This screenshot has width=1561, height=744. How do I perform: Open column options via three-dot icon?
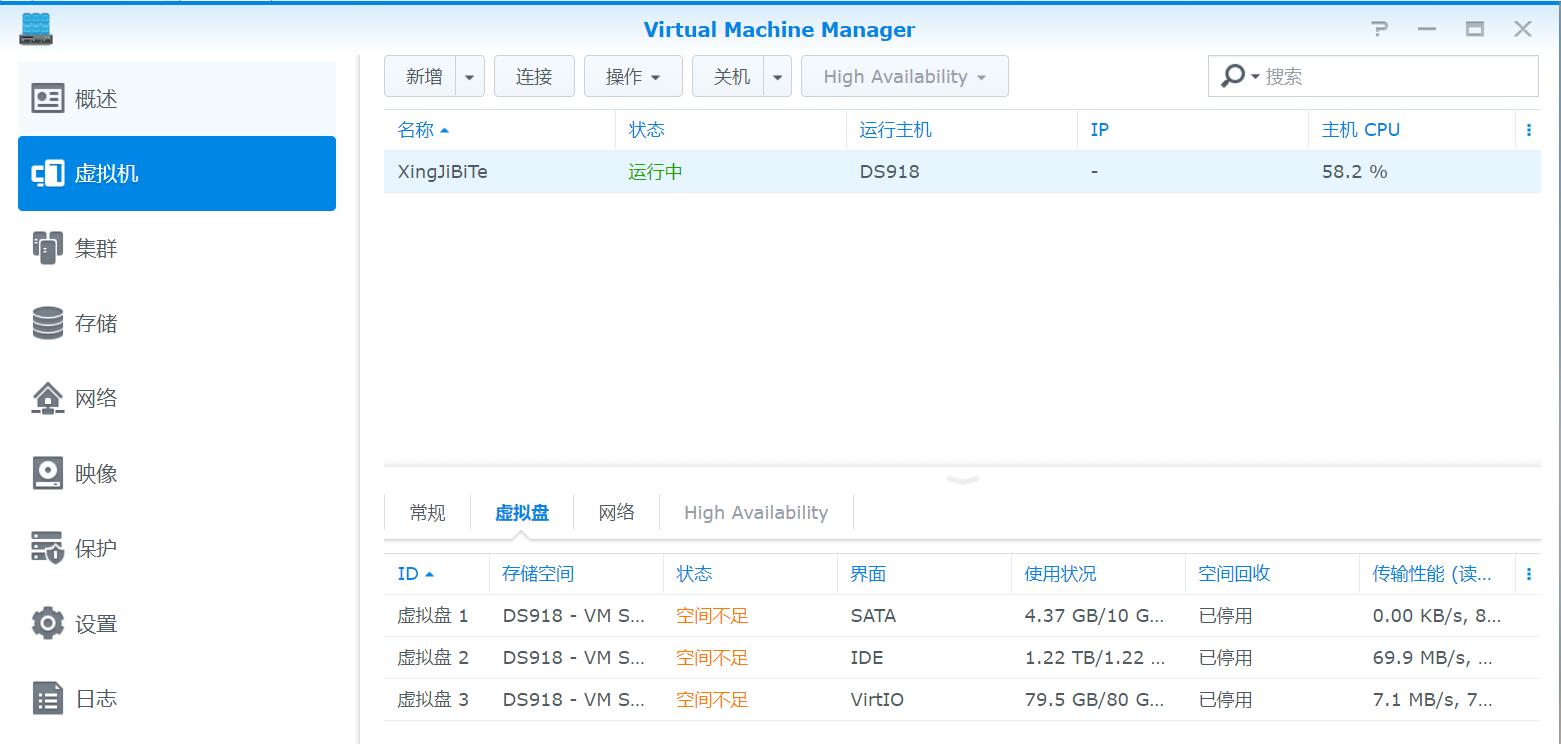(x=1529, y=129)
